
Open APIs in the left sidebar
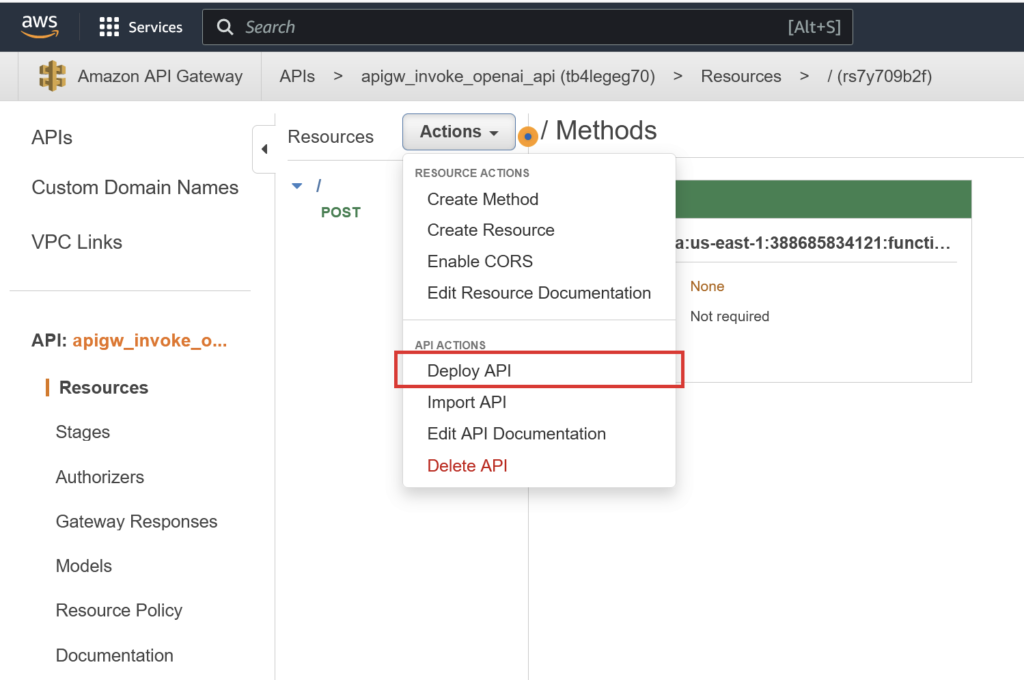52,138
